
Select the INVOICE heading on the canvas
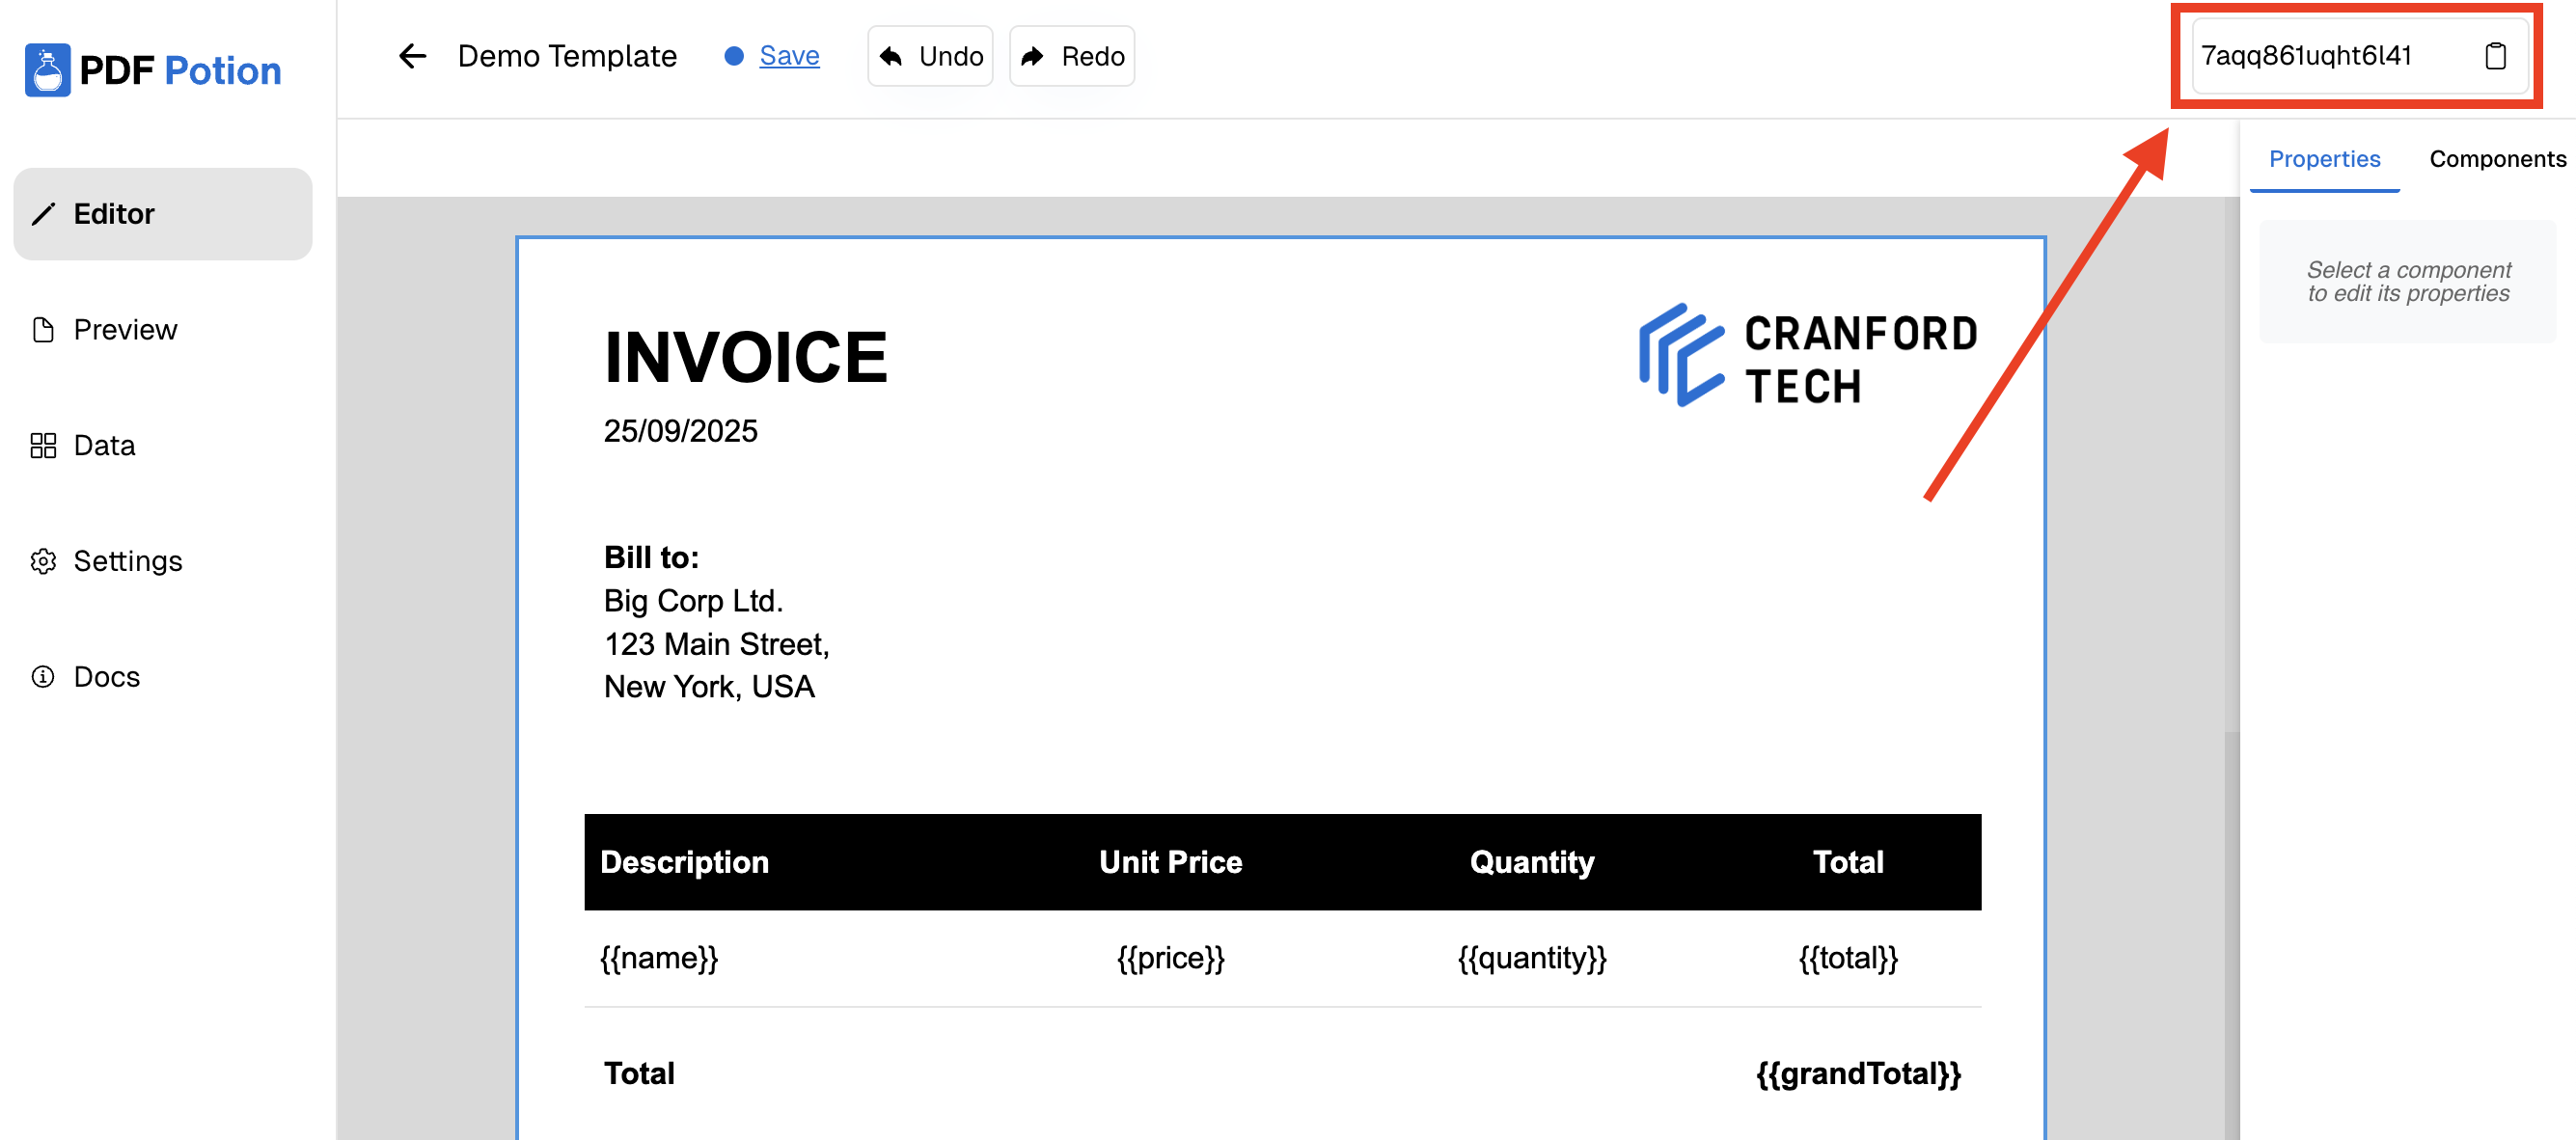point(745,357)
